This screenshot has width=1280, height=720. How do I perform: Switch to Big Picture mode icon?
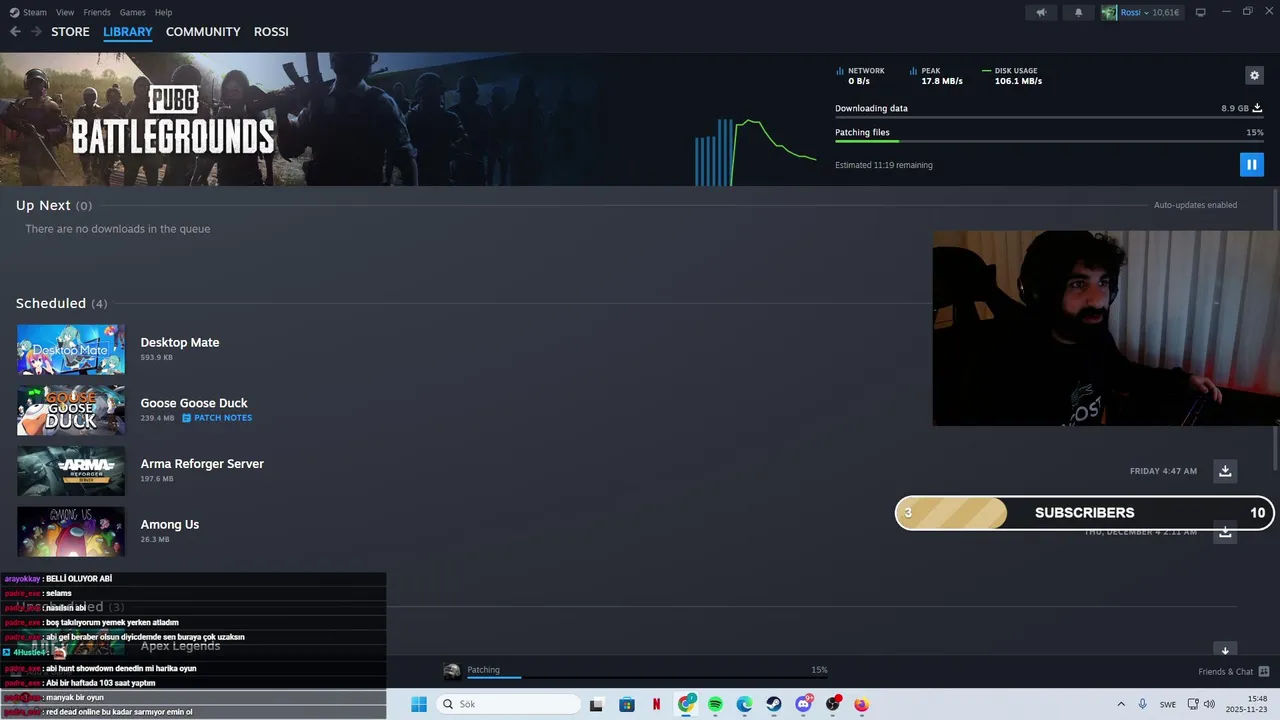click(1201, 12)
